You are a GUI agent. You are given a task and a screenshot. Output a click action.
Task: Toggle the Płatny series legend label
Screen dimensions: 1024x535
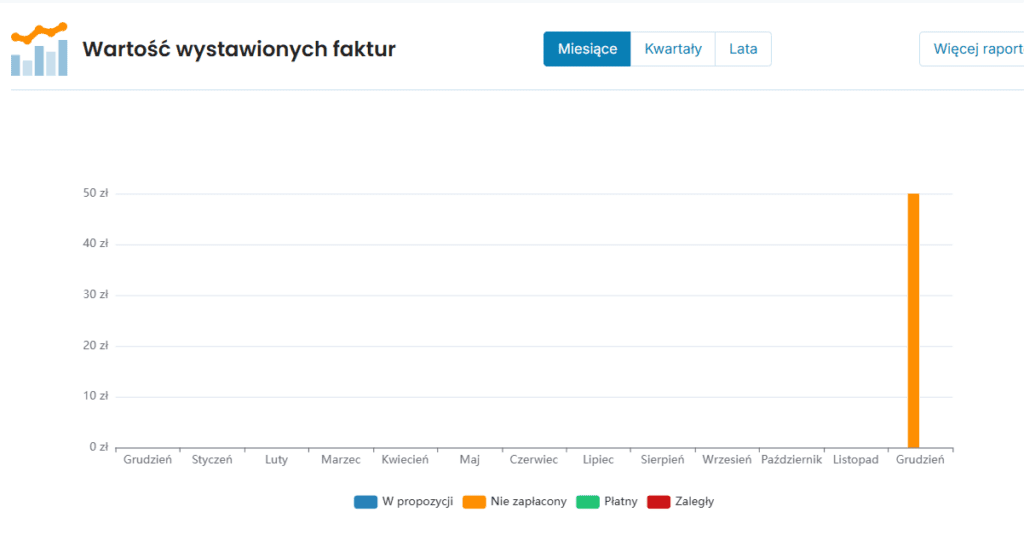point(620,502)
